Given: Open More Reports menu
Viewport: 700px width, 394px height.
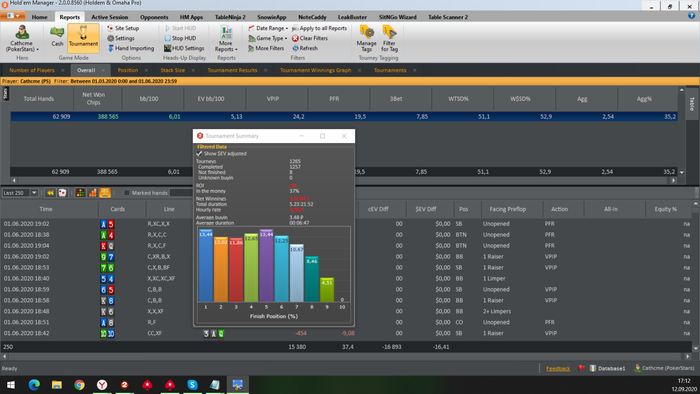Looking at the screenshot, I should (x=226, y=38).
